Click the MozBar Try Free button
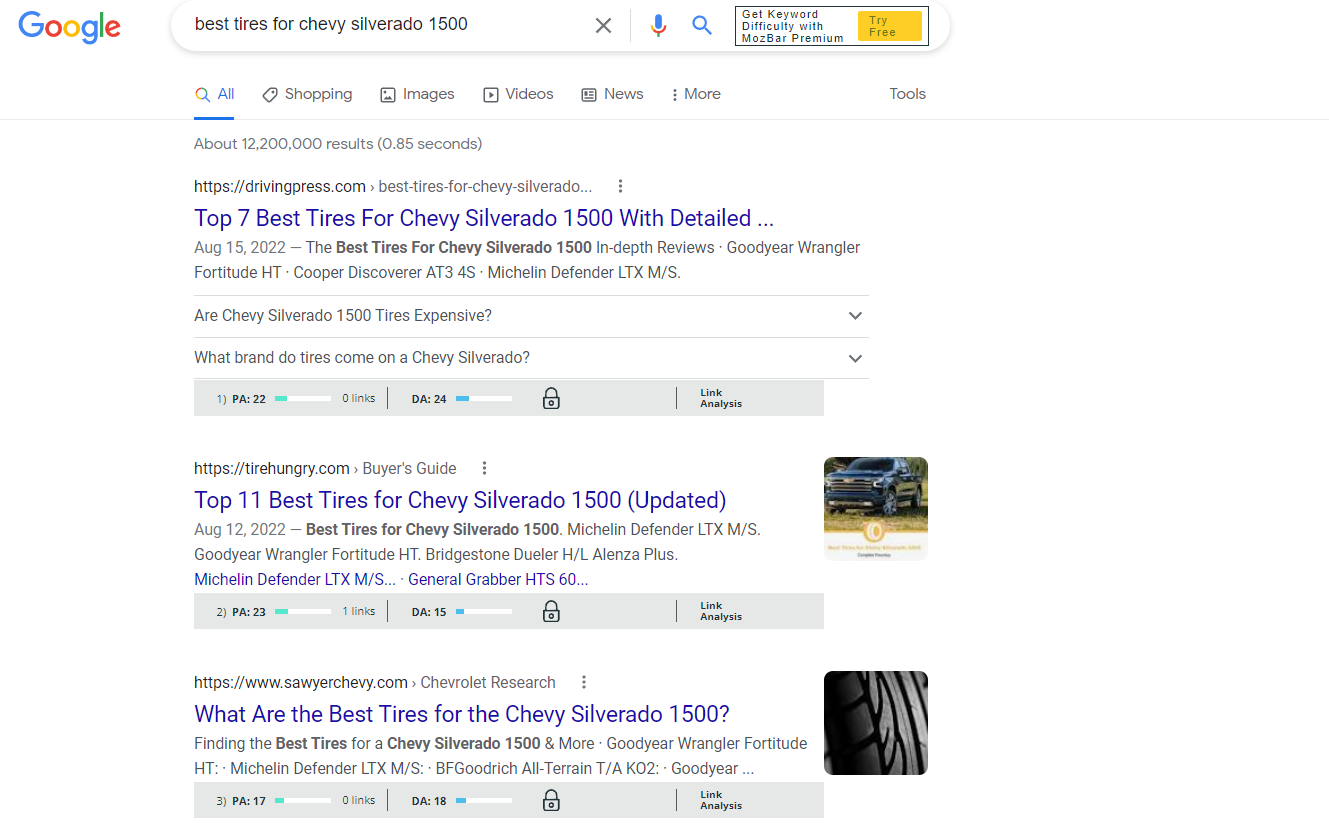Screen dimensions: 1329x838 pos(890,26)
